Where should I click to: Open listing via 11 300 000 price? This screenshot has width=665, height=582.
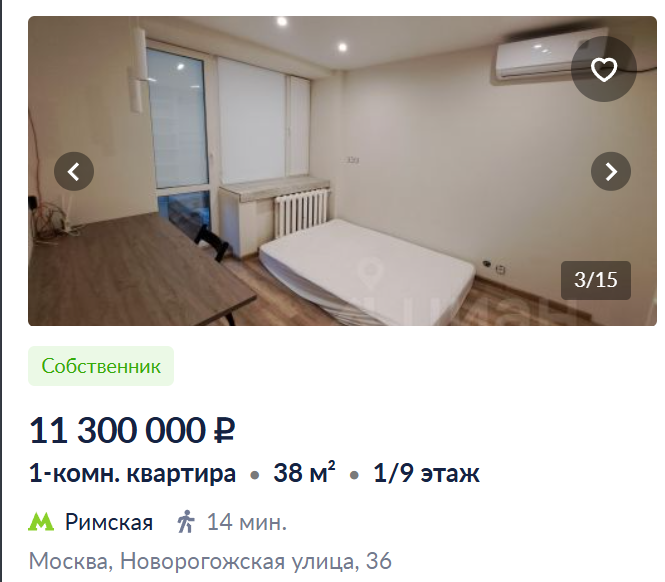117,431
